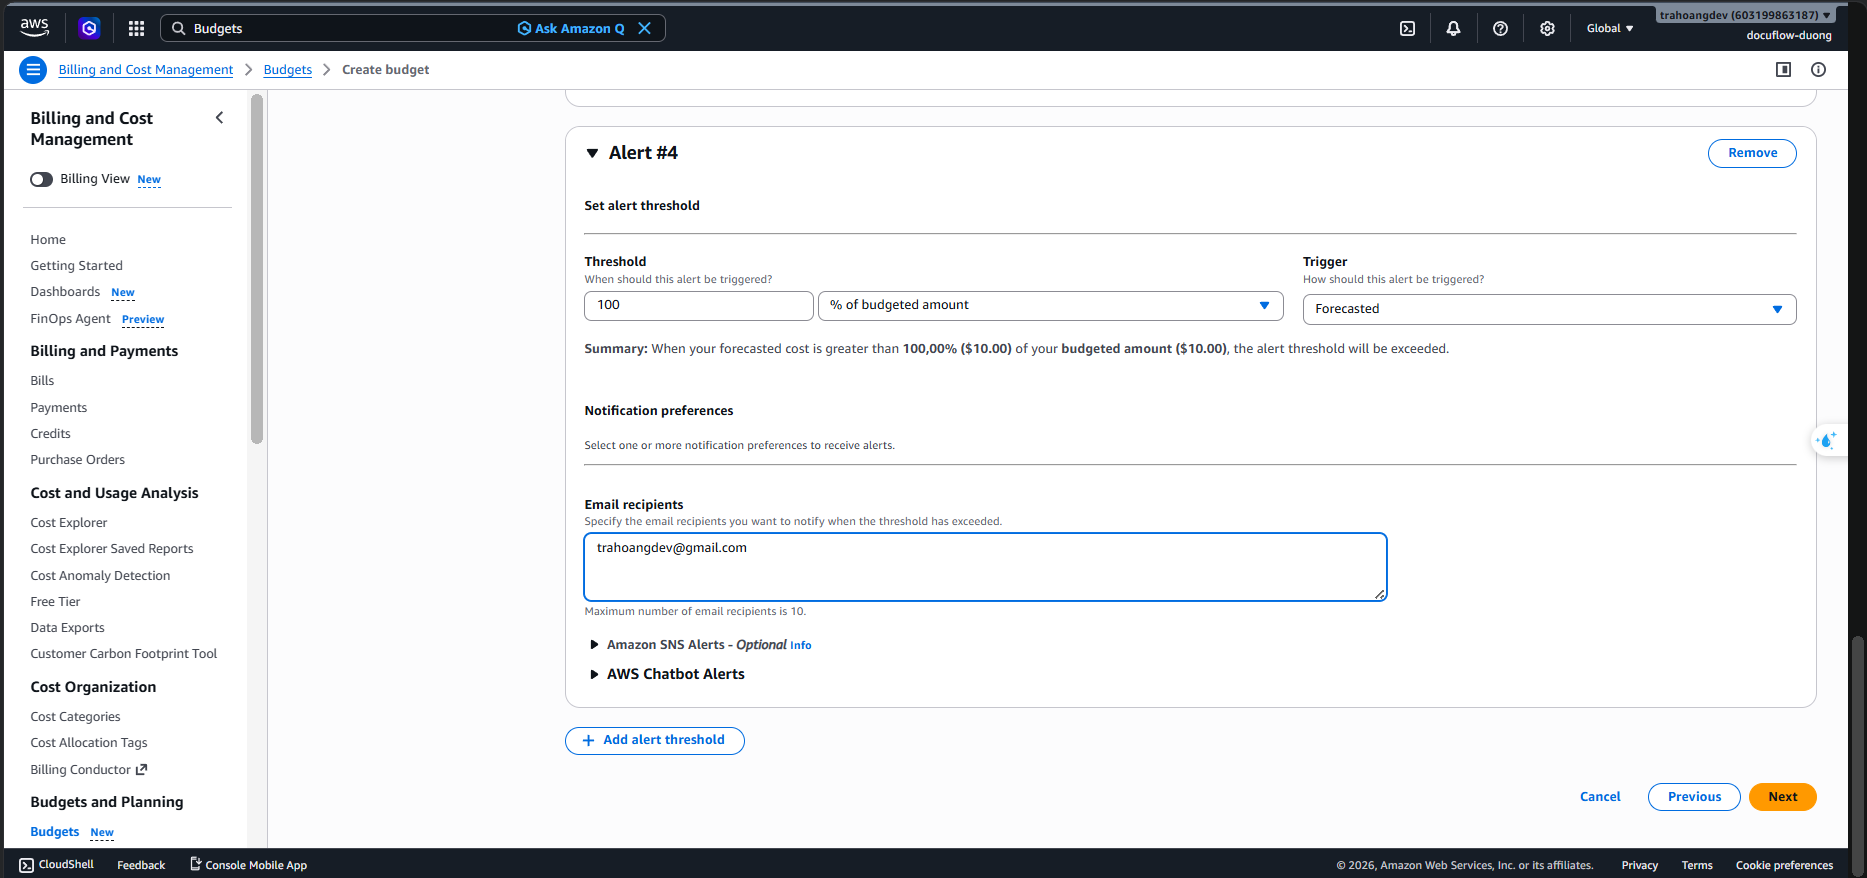
Task: Open Cost Anomaly Detection
Action: point(100,576)
